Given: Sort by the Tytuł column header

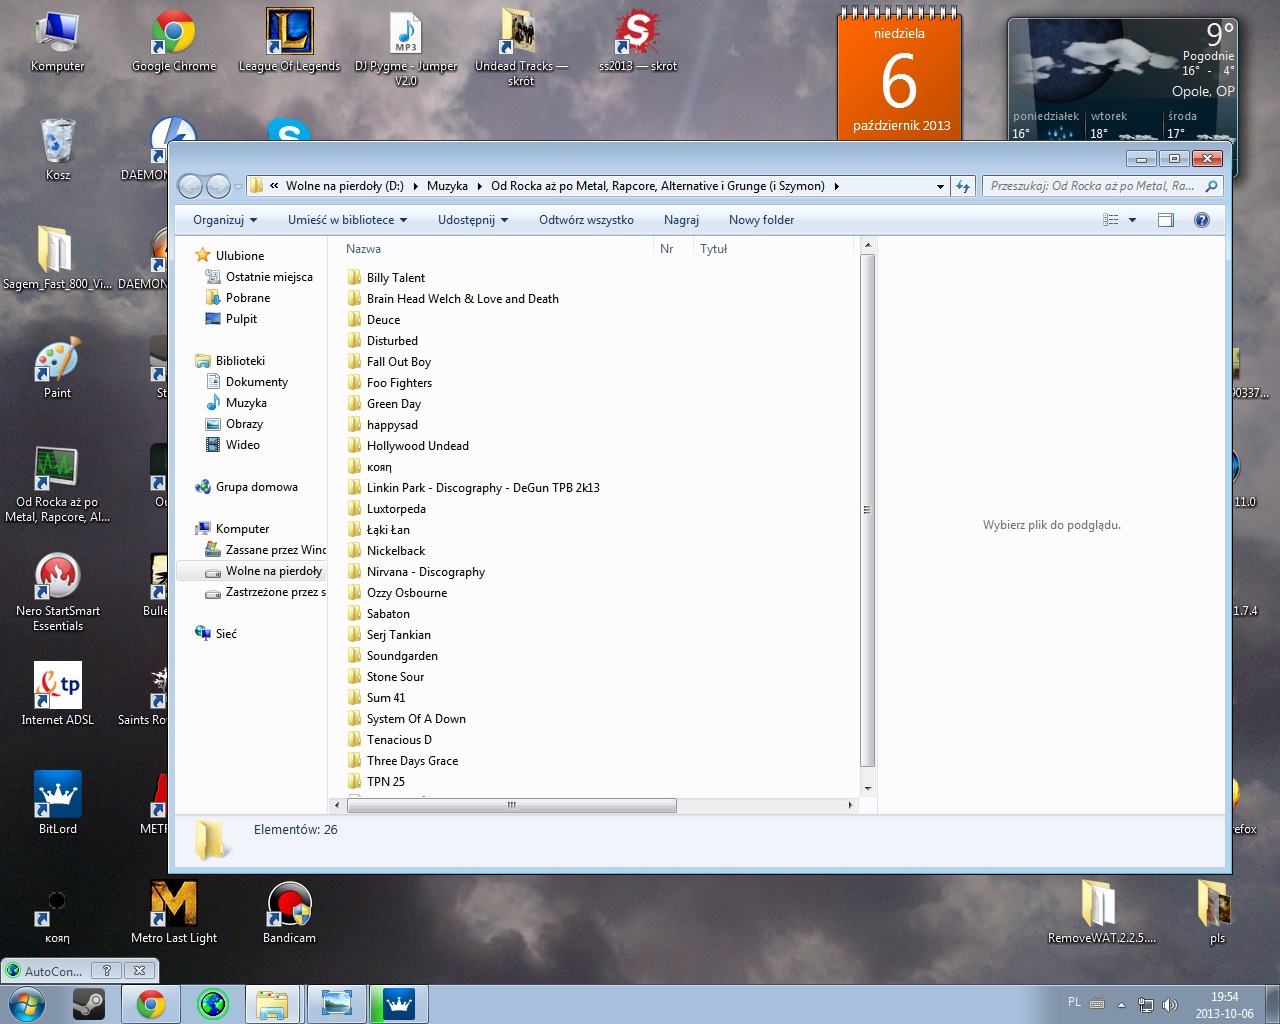Looking at the screenshot, I should [772, 249].
